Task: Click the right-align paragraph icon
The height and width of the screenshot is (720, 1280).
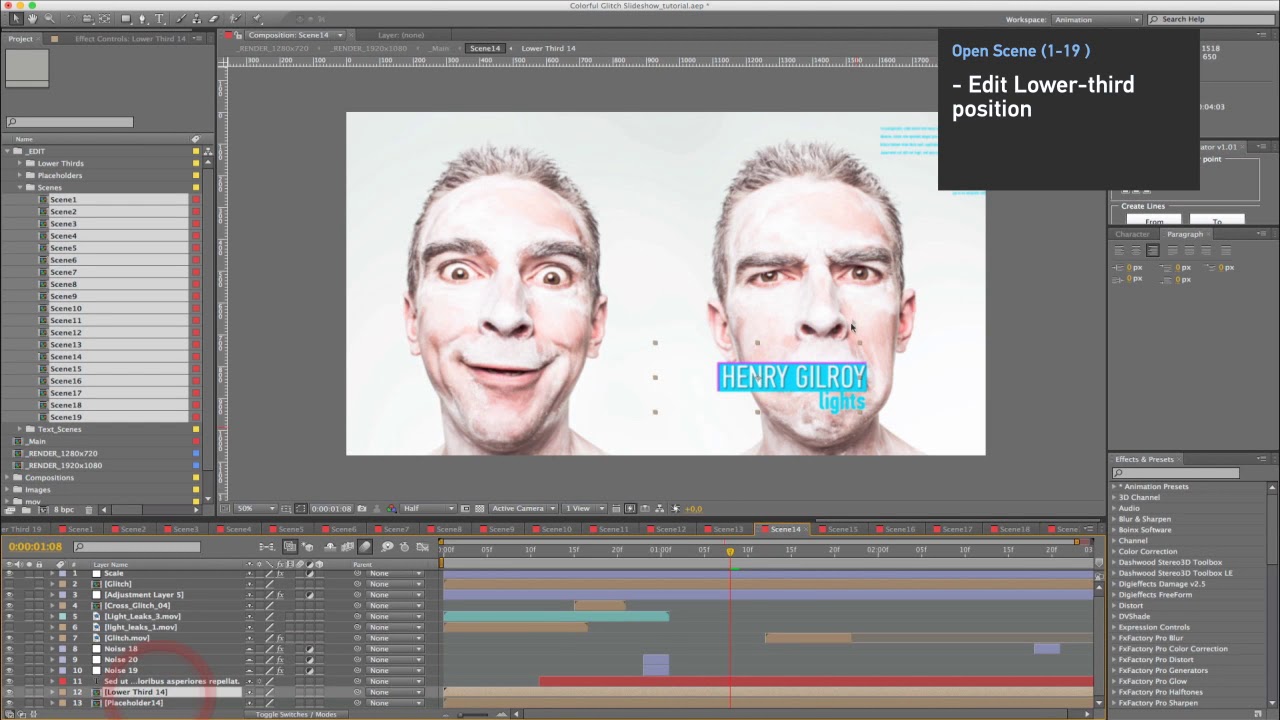Action: pyautogui.click(x=1153, y=250)
